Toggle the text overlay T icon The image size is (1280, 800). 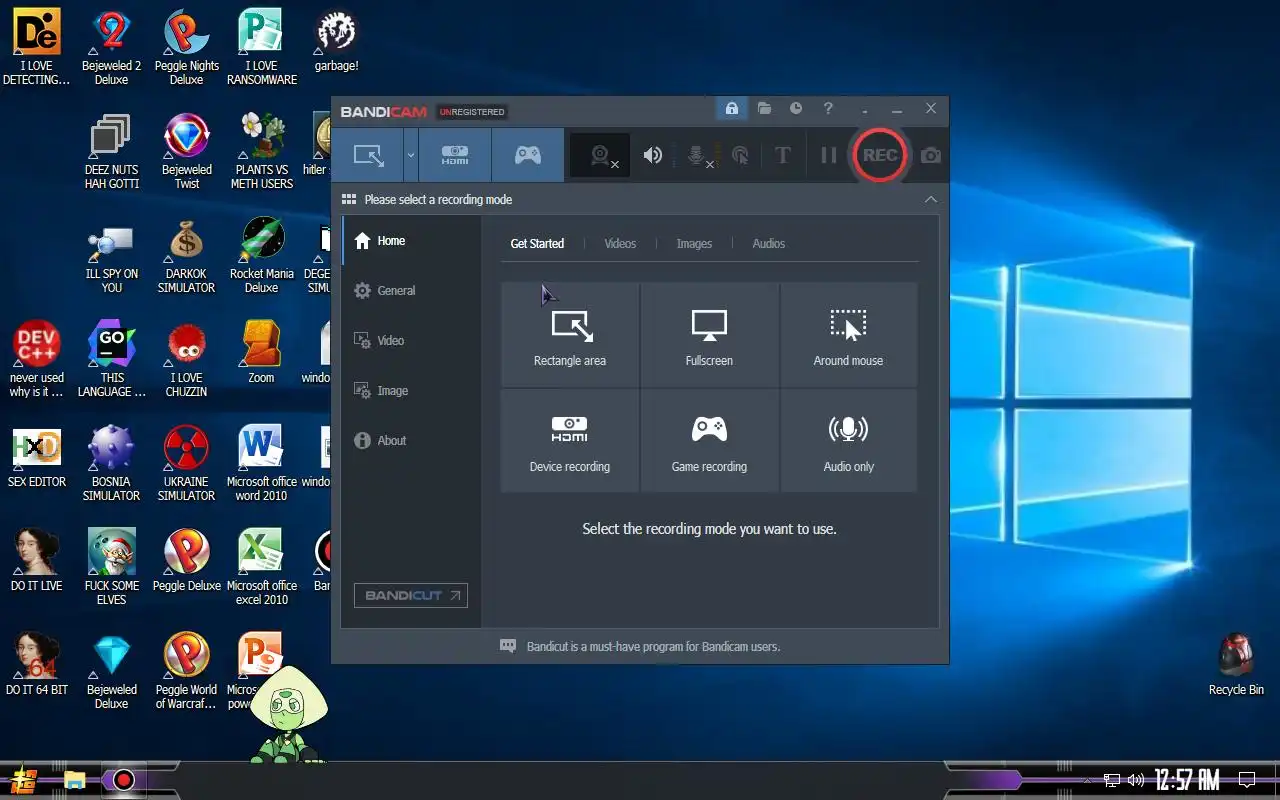pos(783,155)
